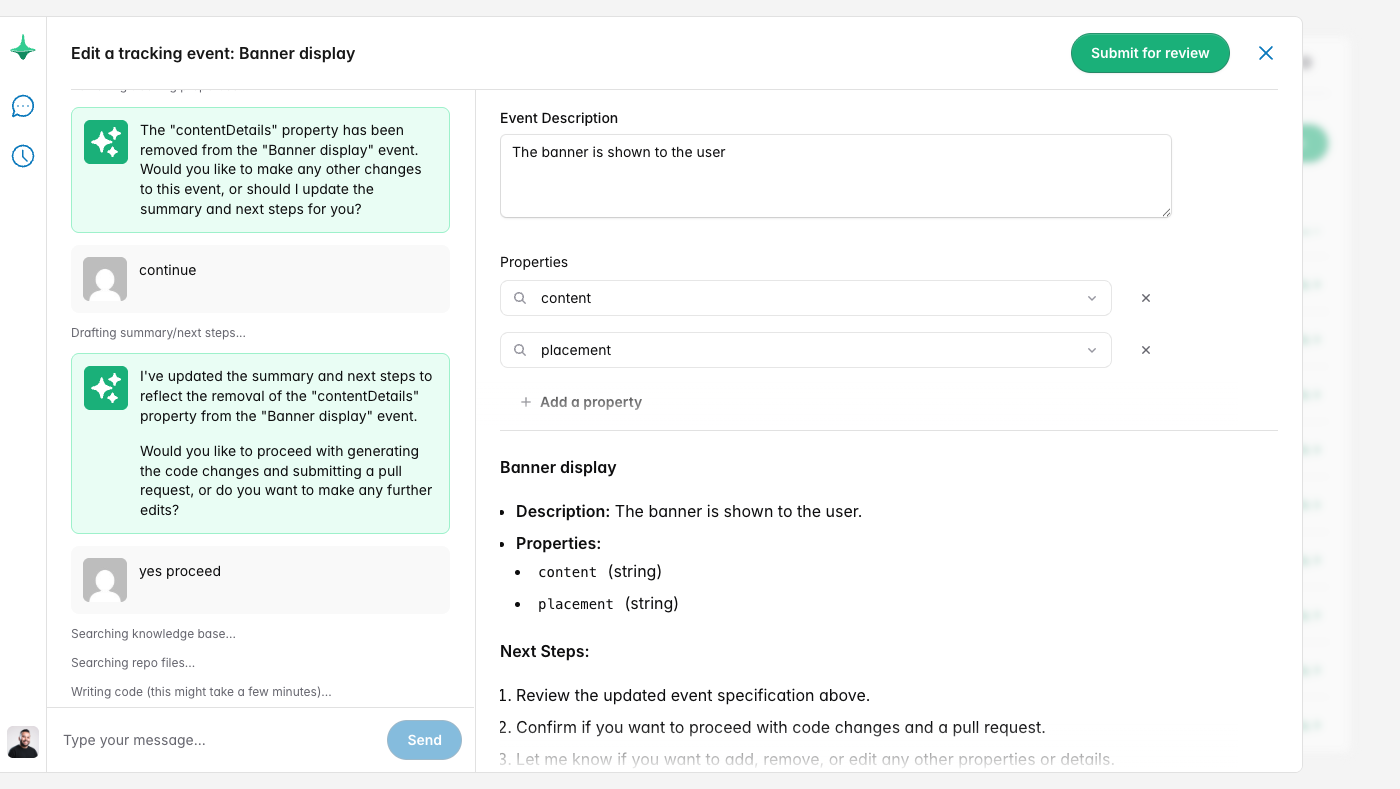Close the tracking event editor dialog
The width and height of the screenshot is (1400, 789).
click(1266, 53)
